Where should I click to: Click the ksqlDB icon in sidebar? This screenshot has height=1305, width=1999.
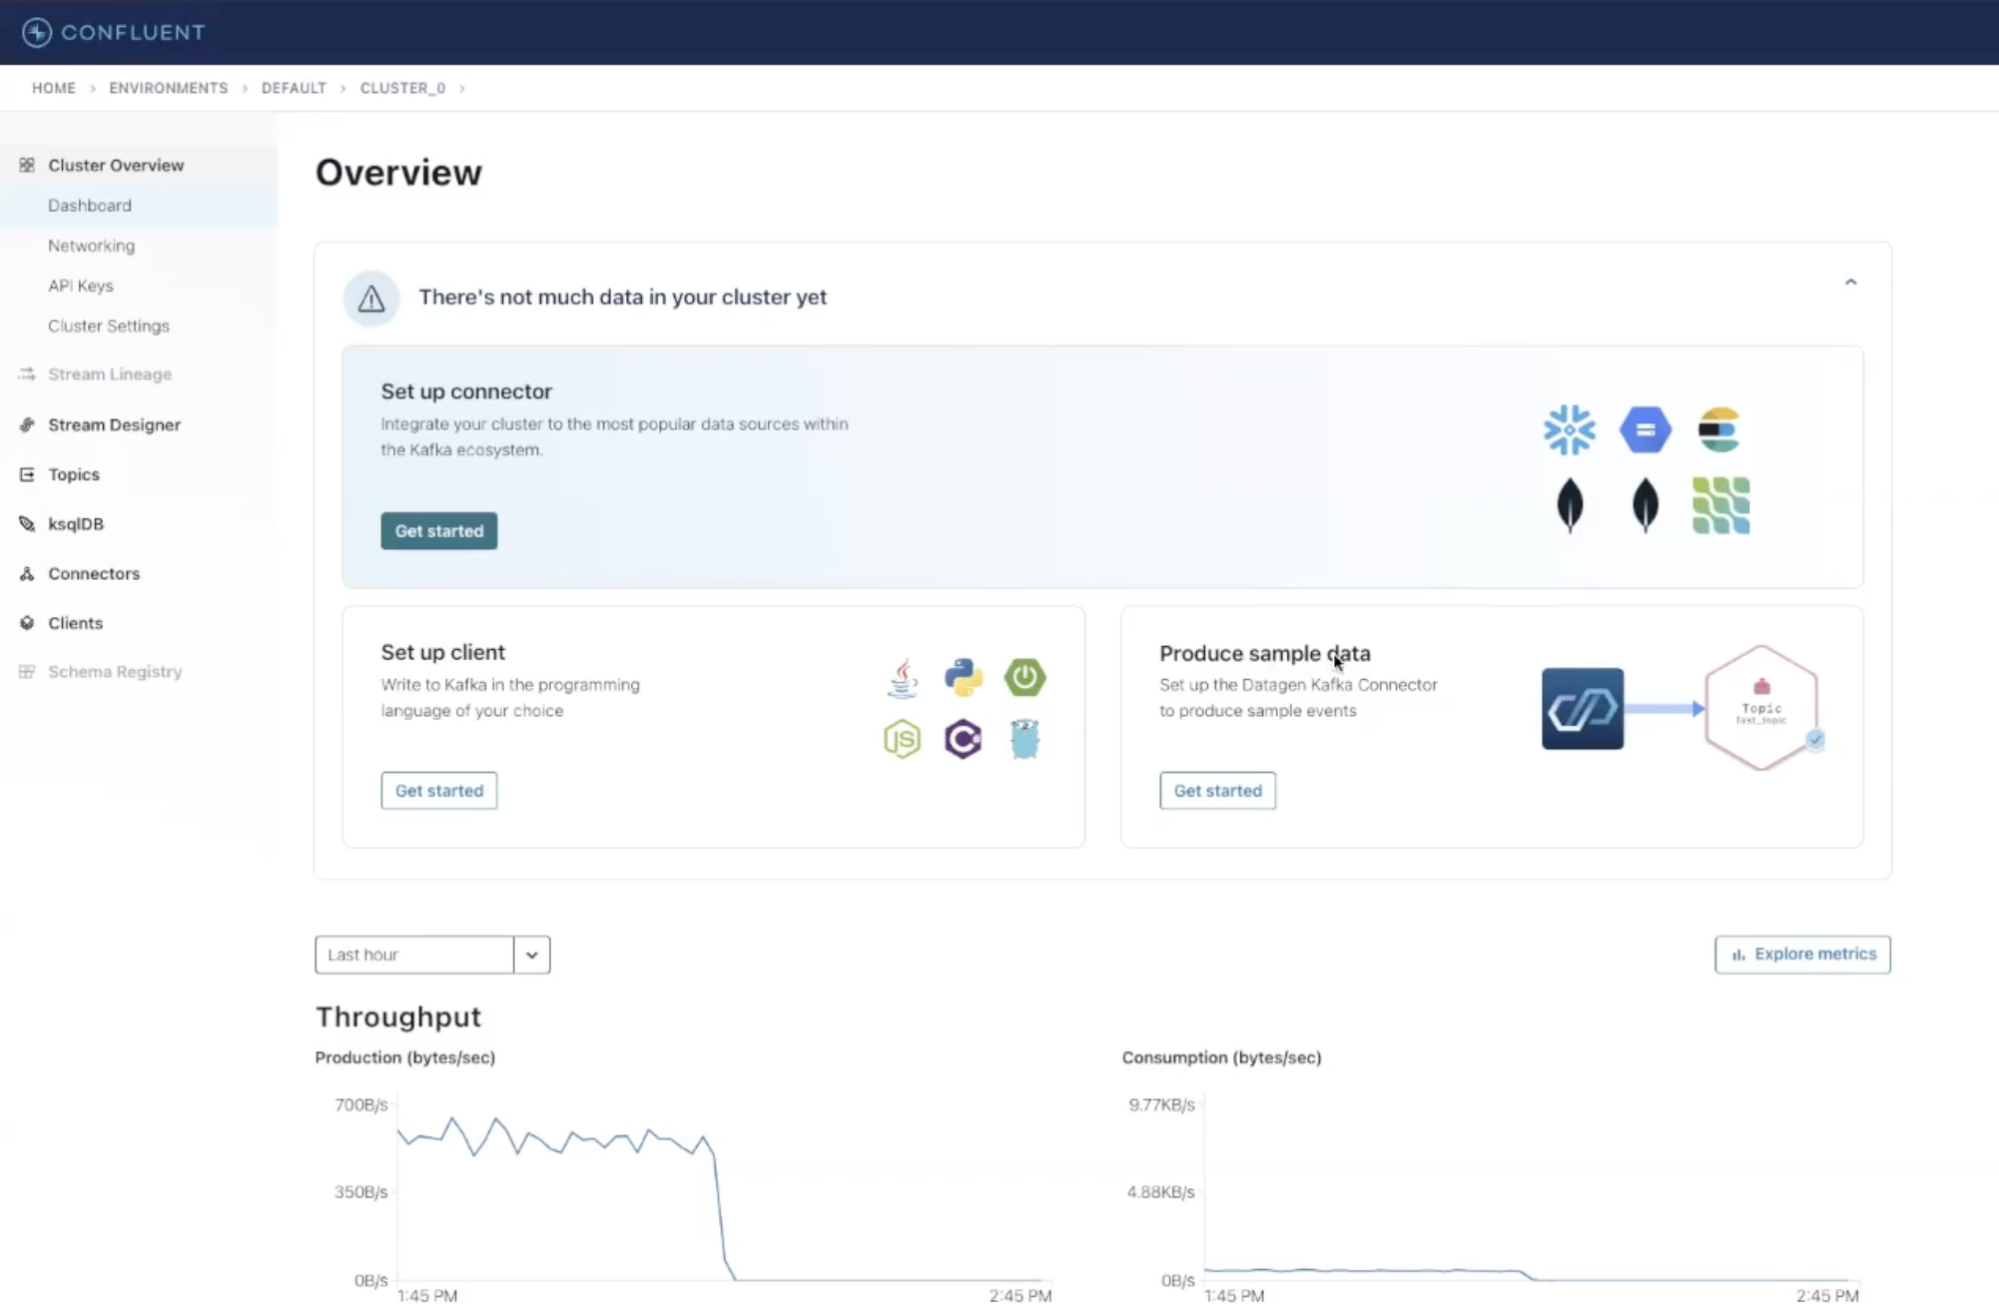pos(27,524)
